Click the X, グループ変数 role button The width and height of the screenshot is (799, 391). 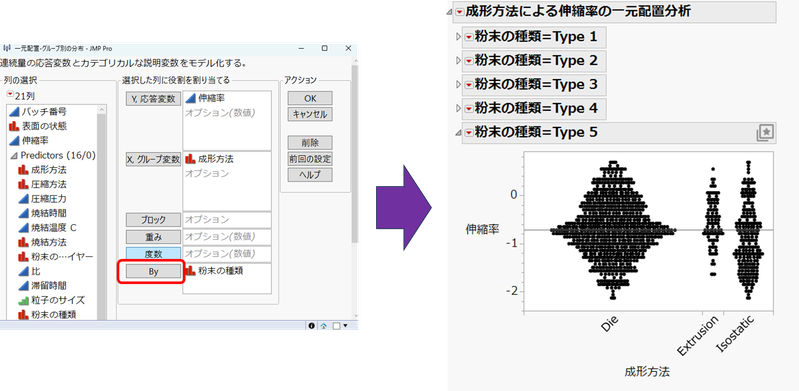pos(153,160)
